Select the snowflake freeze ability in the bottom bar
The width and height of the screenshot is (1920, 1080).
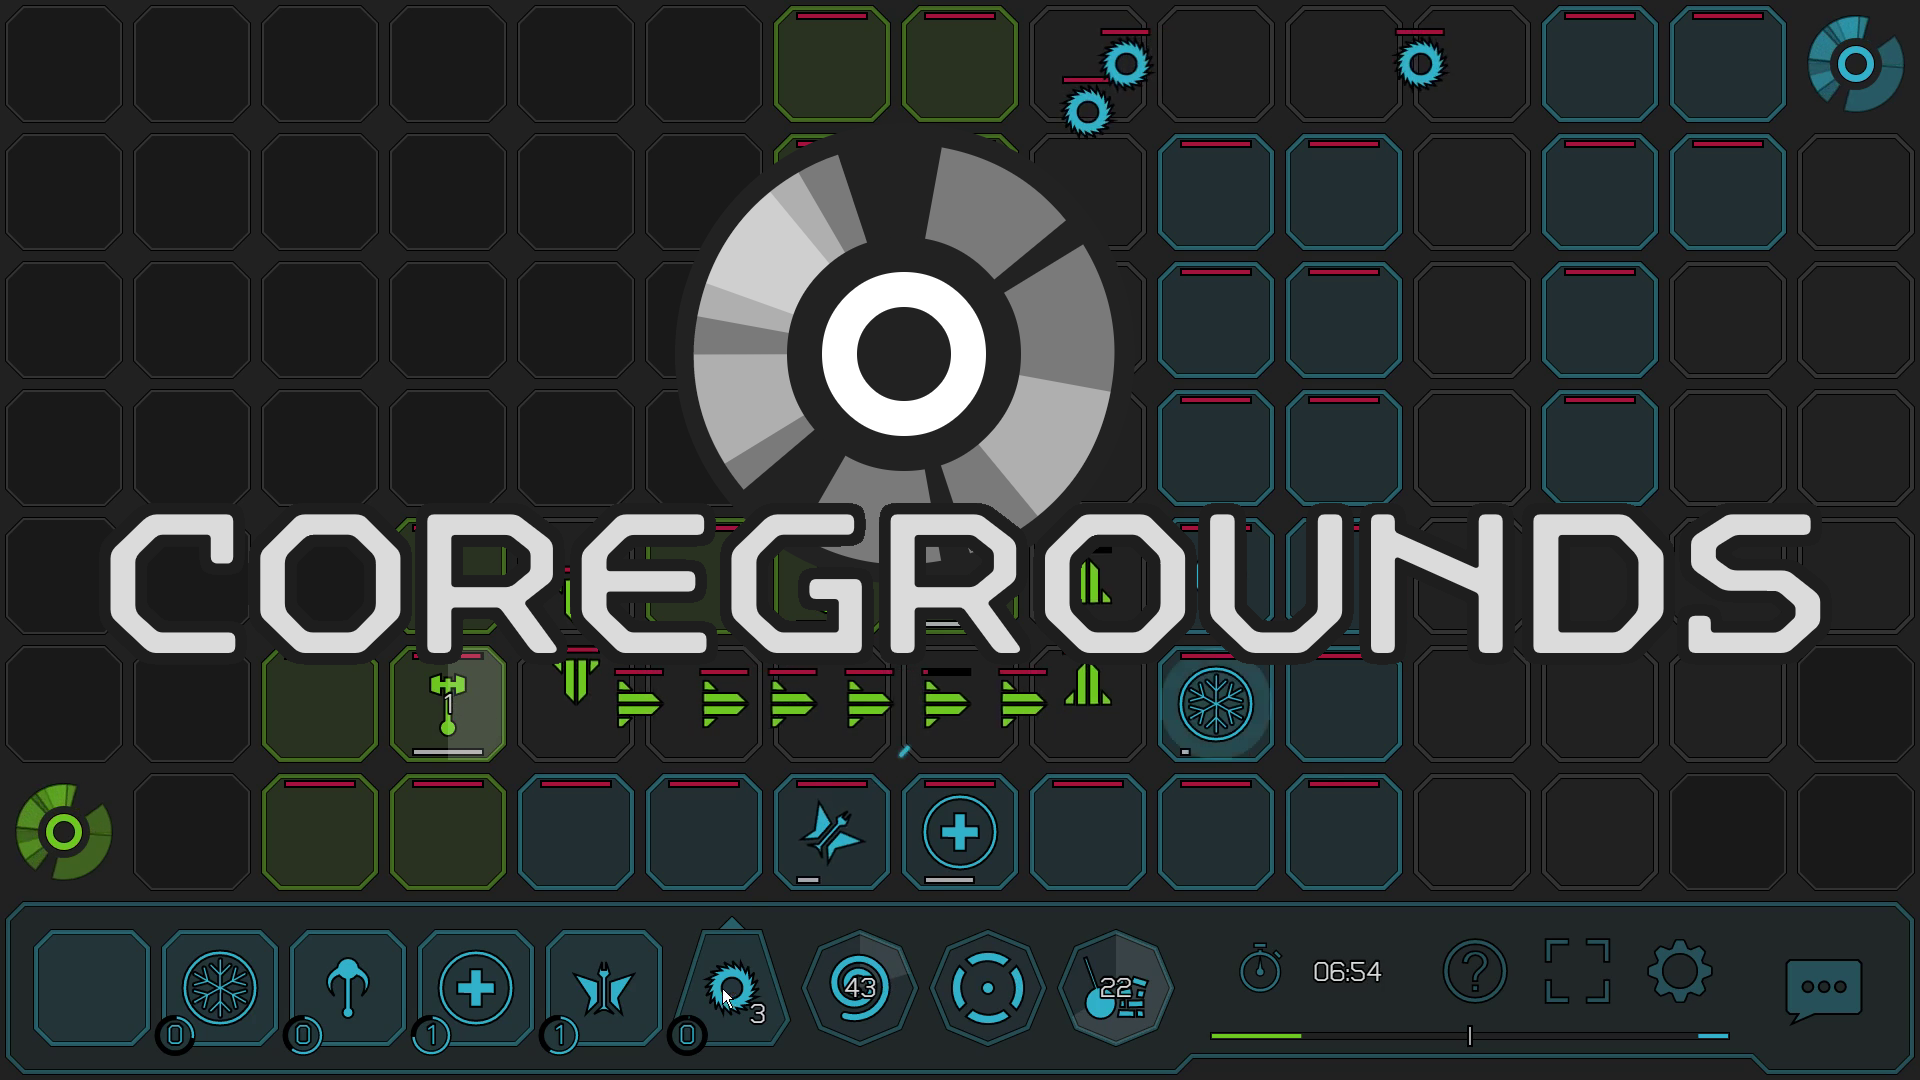(218, 988)
